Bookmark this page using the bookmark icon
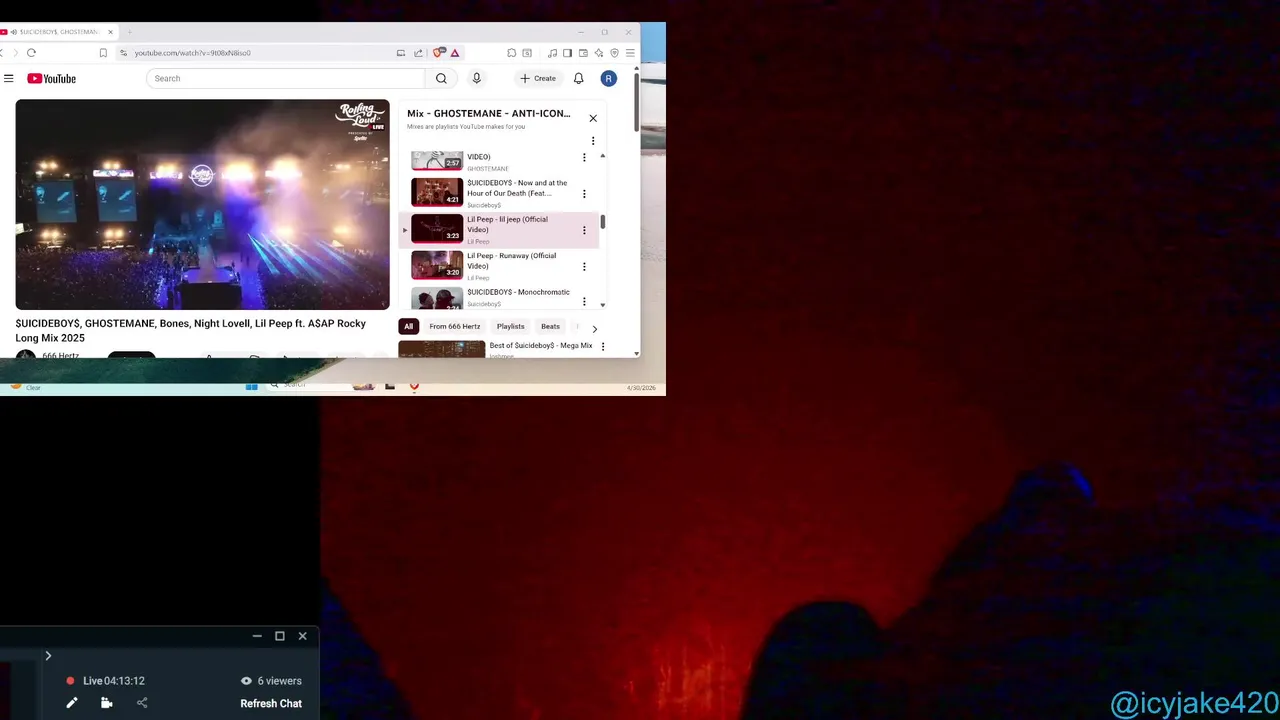This screenshot has width=1280, height=720. [x=103, y=53]
